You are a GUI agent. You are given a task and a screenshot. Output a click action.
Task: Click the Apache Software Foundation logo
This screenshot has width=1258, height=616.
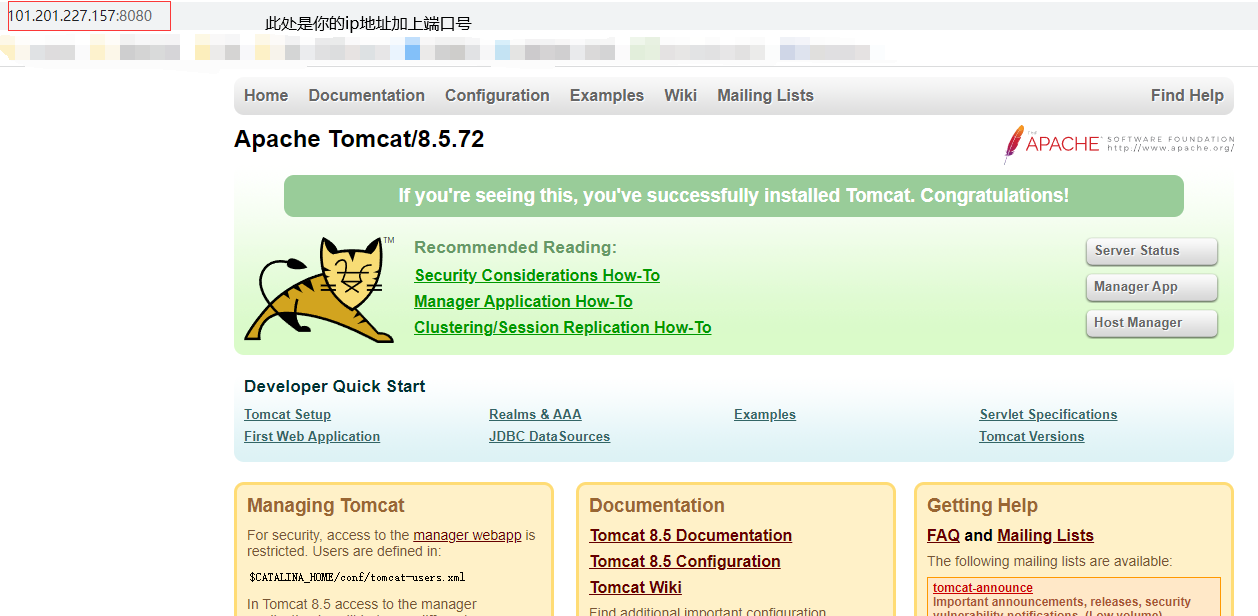[x=1119, y=145]
